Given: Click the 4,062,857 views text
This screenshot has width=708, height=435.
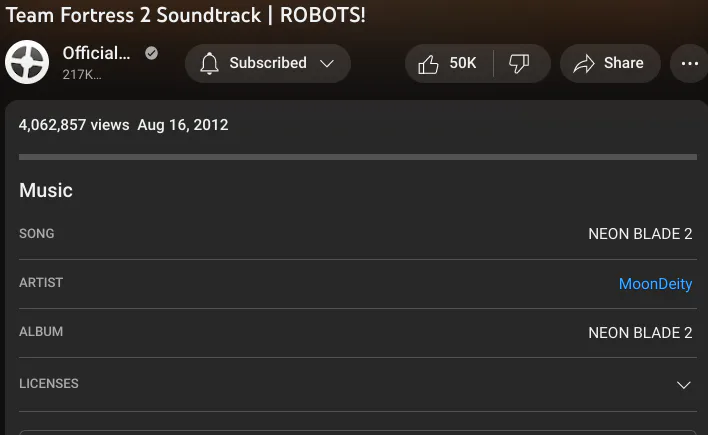Looking at the screenshot, I should pyautogui.click(x=74, y=125).
